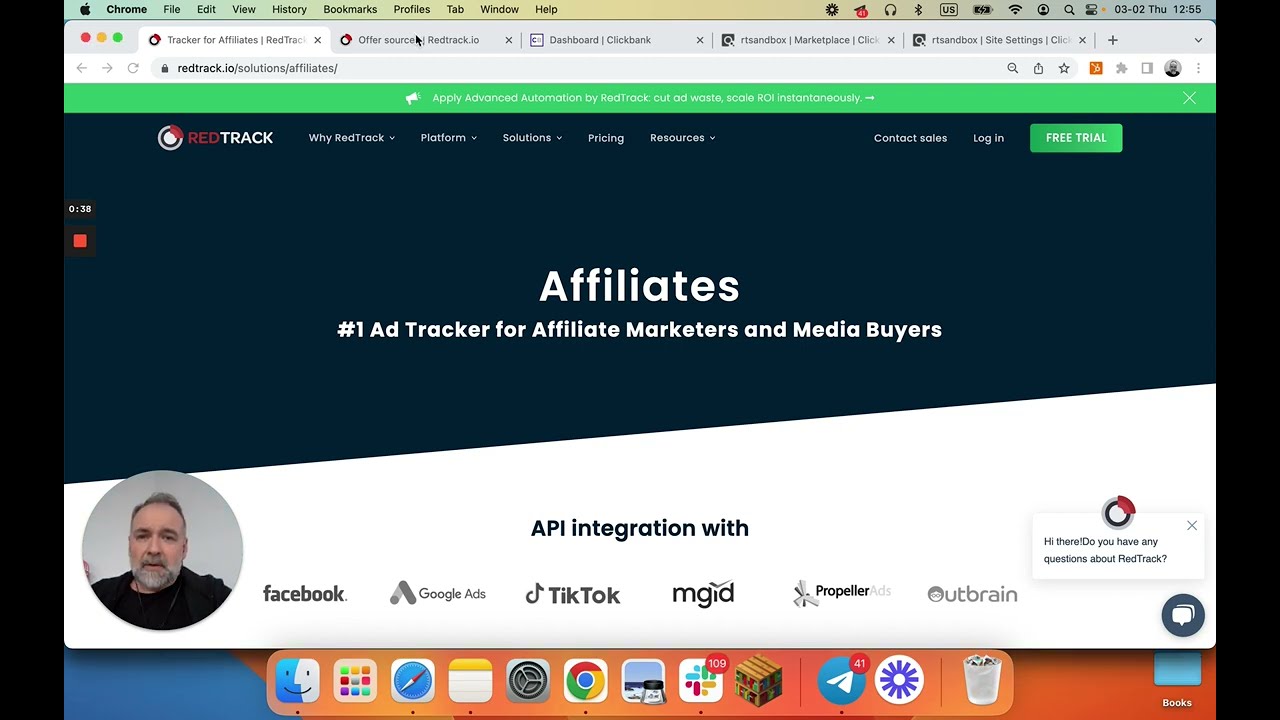Open the chat widget bubble
Viewport: 1280px width, 720px height.
[x=1183, y=615]
